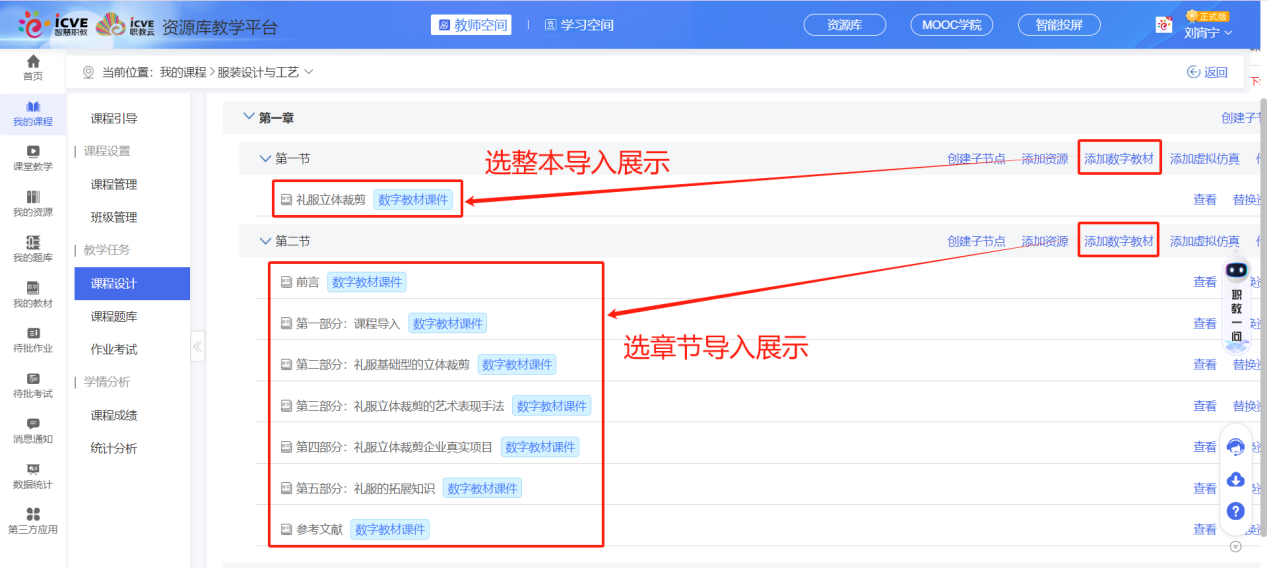Open 第三方应用 apps icon
This screenshot has width=1267, height=568.
coord(33,515)
